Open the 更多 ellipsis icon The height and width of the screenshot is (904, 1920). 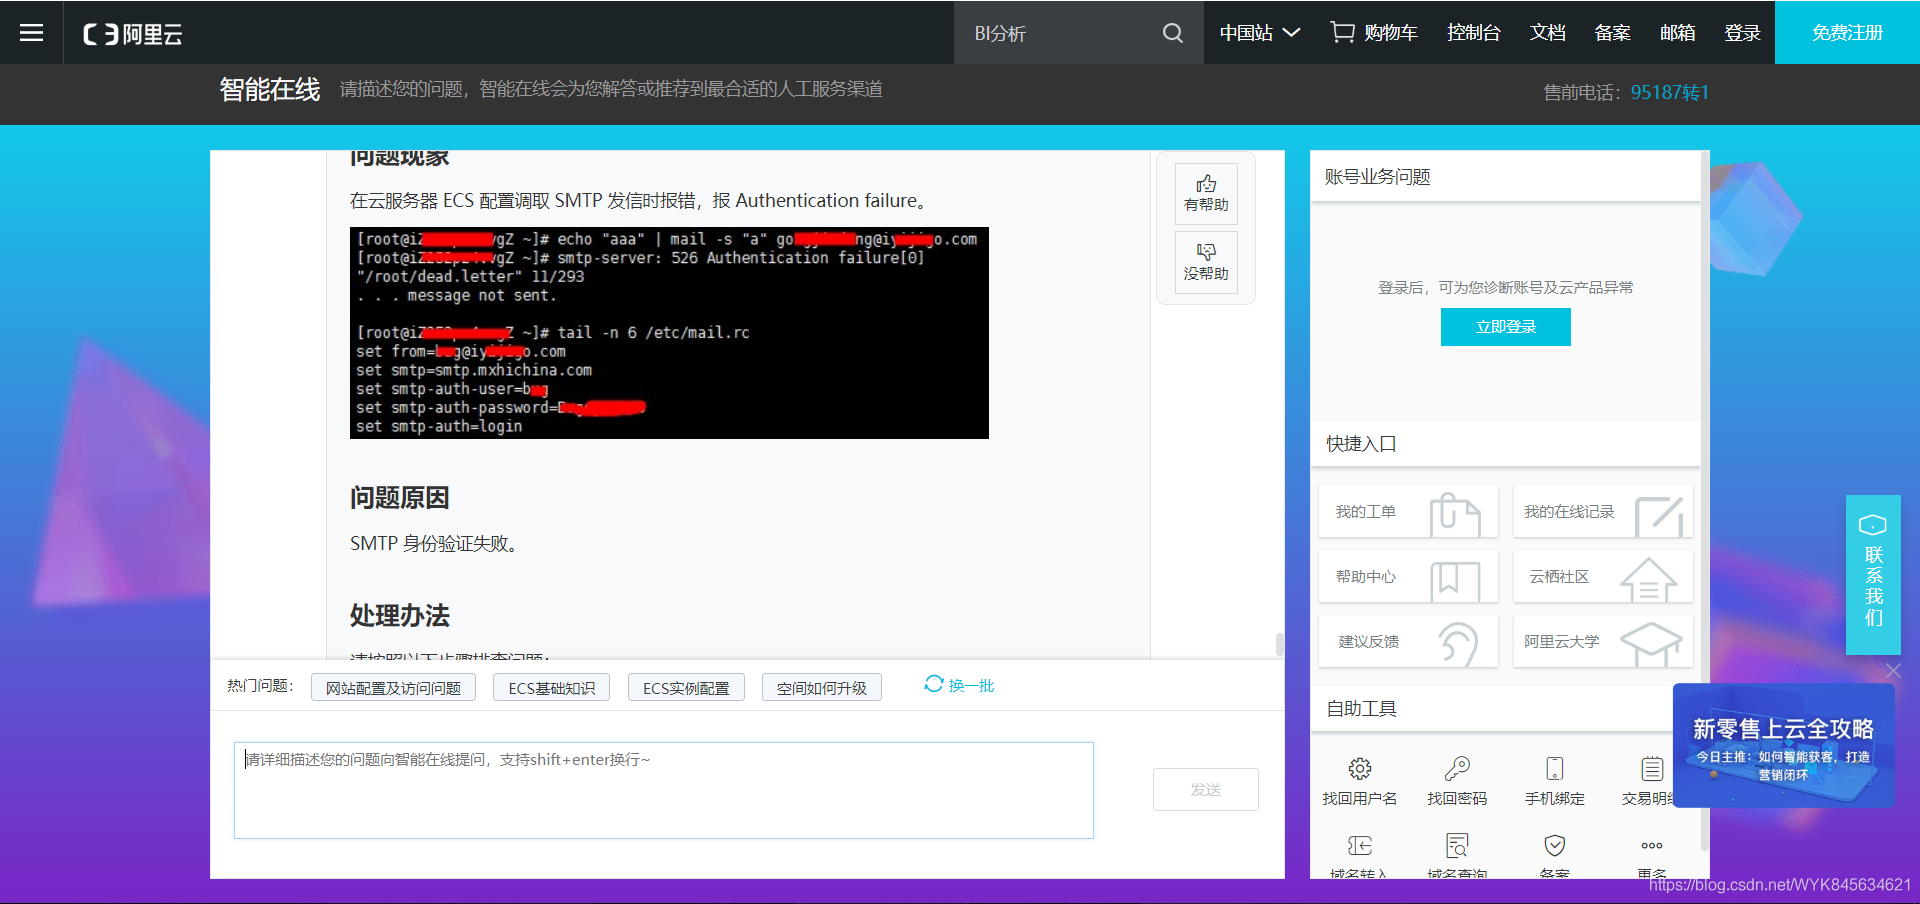(x=1652, y=845)
